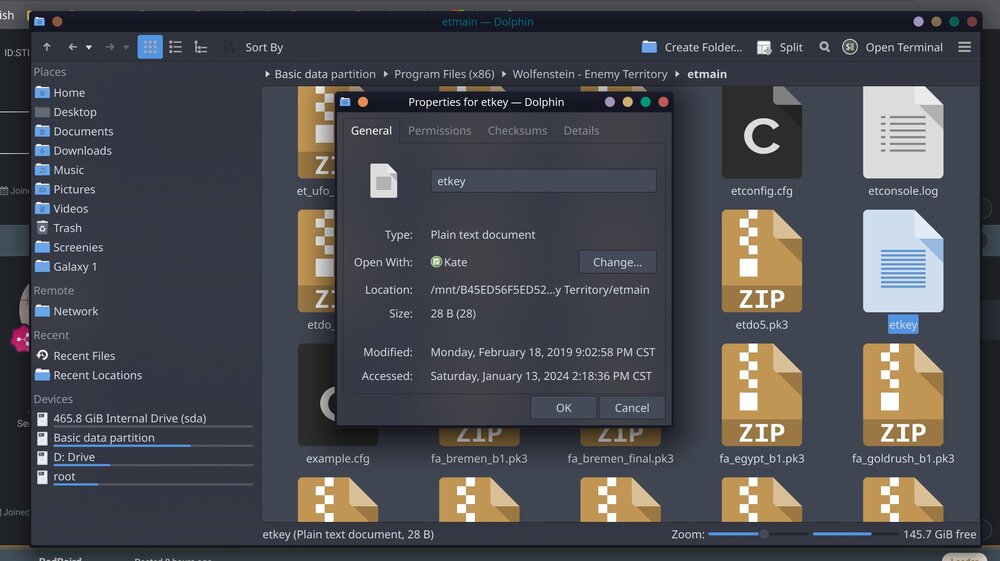Viewport: 1000px width, 561px height.
Task: Expand the arrow before Program Files (x86)
Action: (x=385, y=74)
